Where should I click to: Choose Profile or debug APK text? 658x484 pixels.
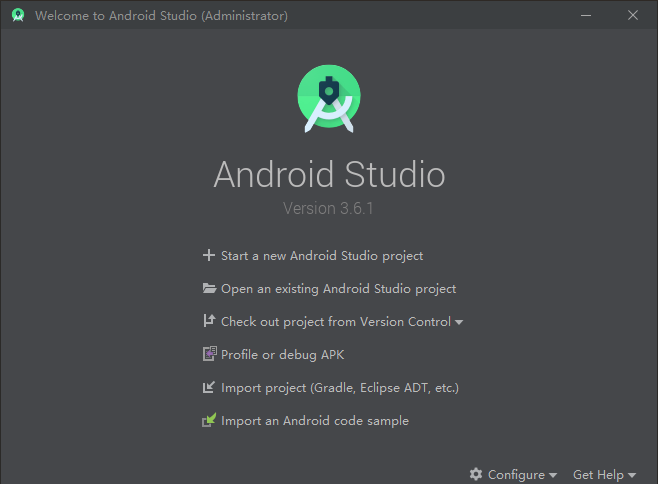282,354
